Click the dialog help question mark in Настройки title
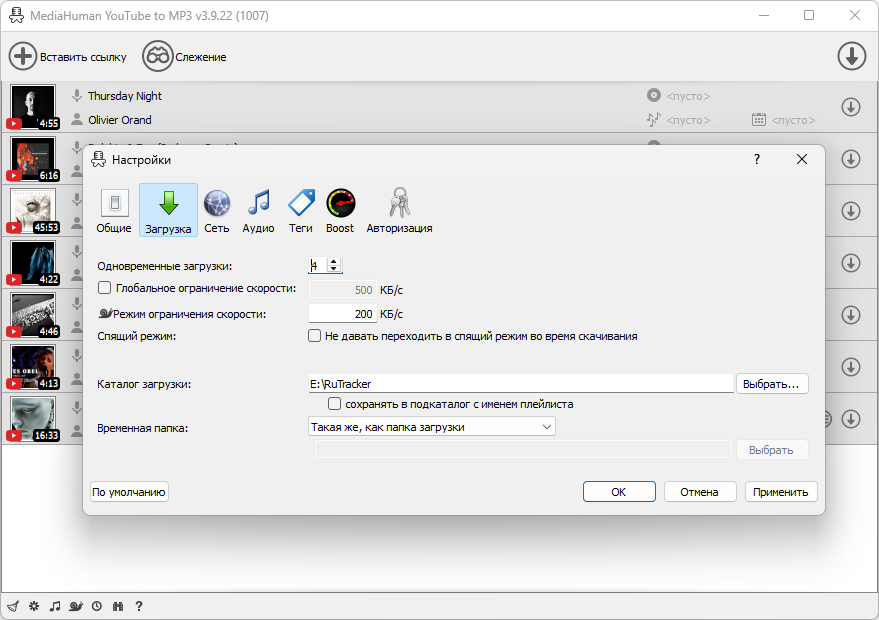Screen dimensions: 879x620 (757, 159)
